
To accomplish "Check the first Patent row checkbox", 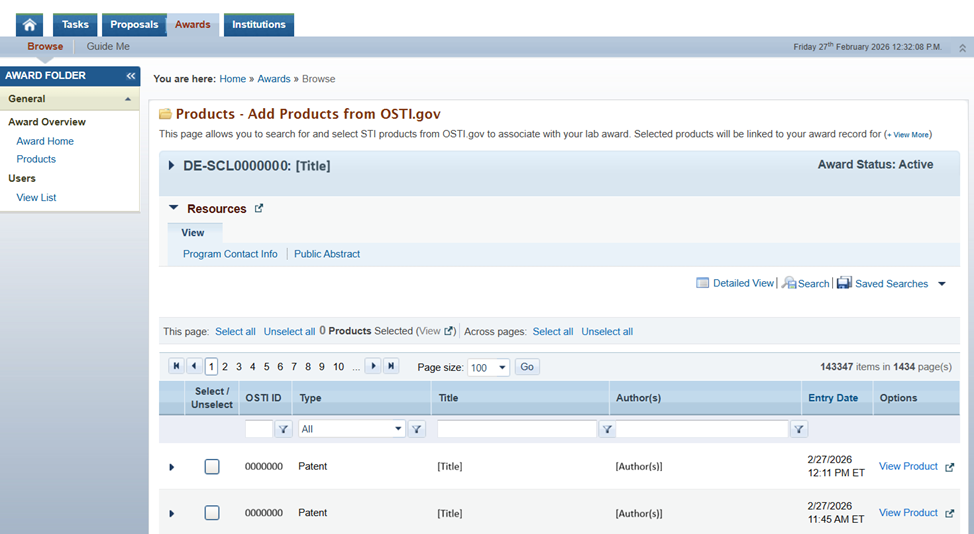I will 212,467.
